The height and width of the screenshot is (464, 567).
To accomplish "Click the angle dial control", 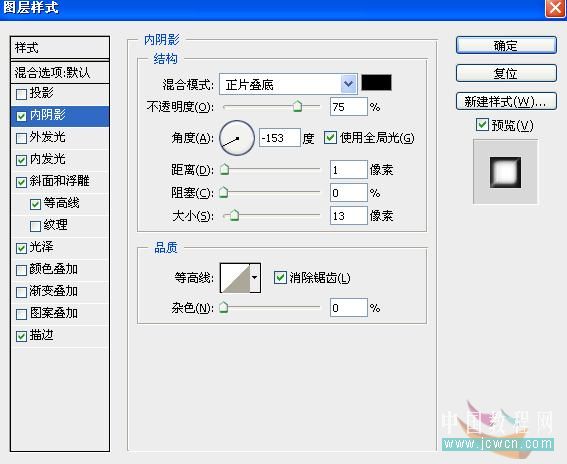I will (x=237, y=138).
